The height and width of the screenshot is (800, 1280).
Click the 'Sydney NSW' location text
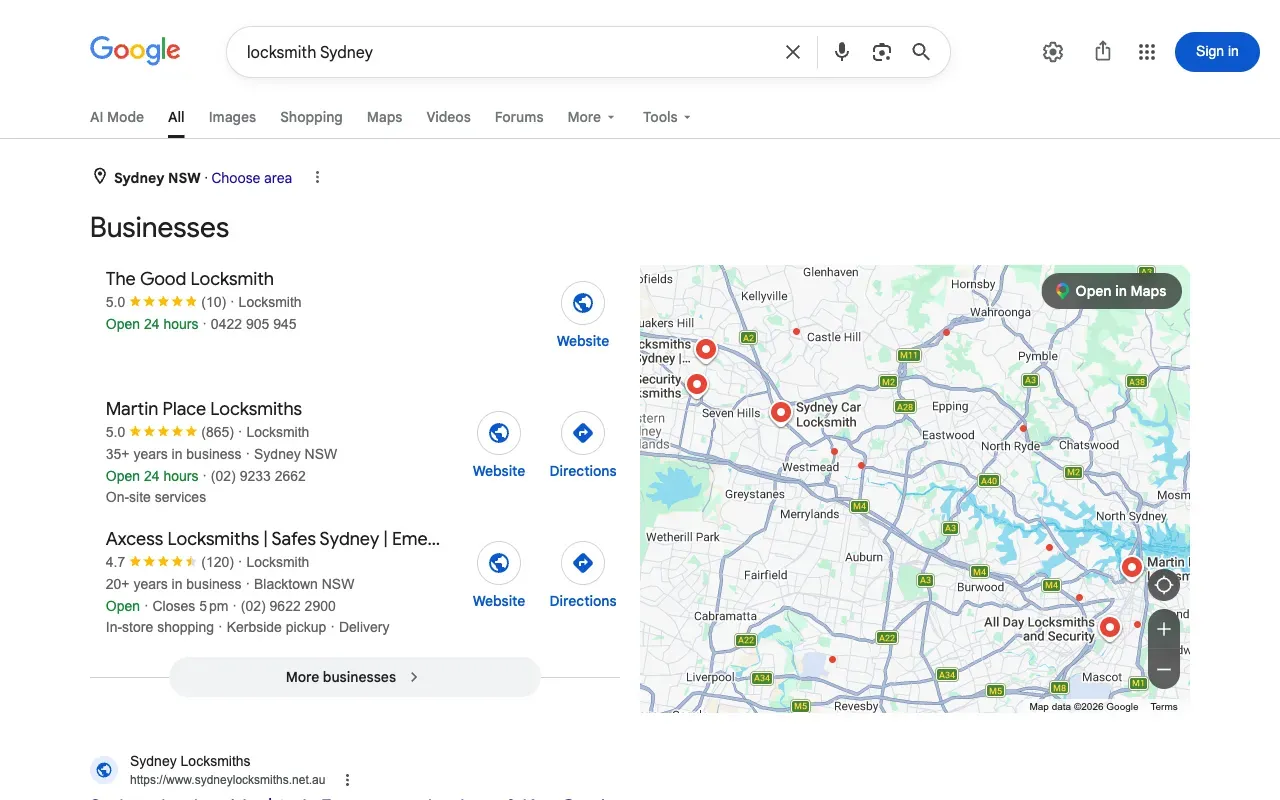coord(157,178)
